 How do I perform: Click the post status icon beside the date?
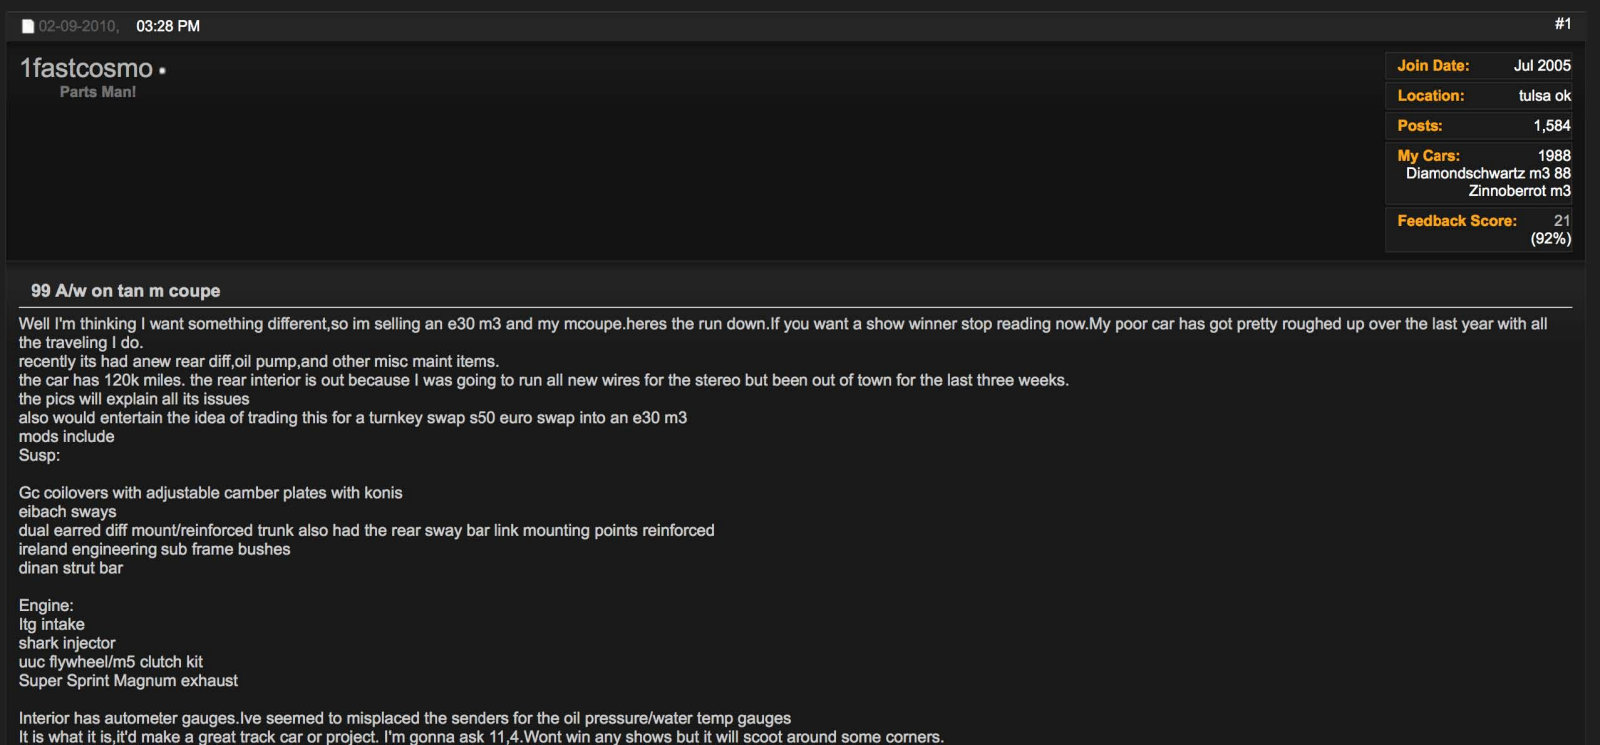tap(28, 26)
